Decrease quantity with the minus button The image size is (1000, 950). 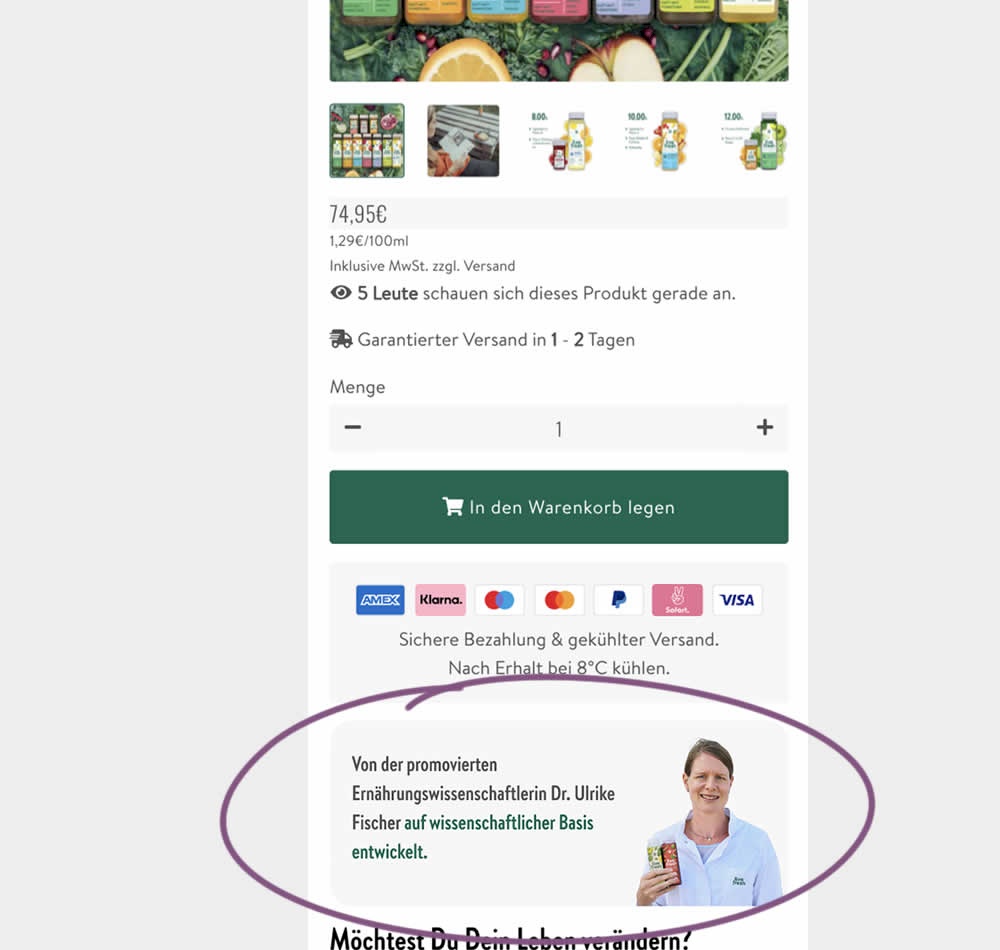(x=353, y=427)
